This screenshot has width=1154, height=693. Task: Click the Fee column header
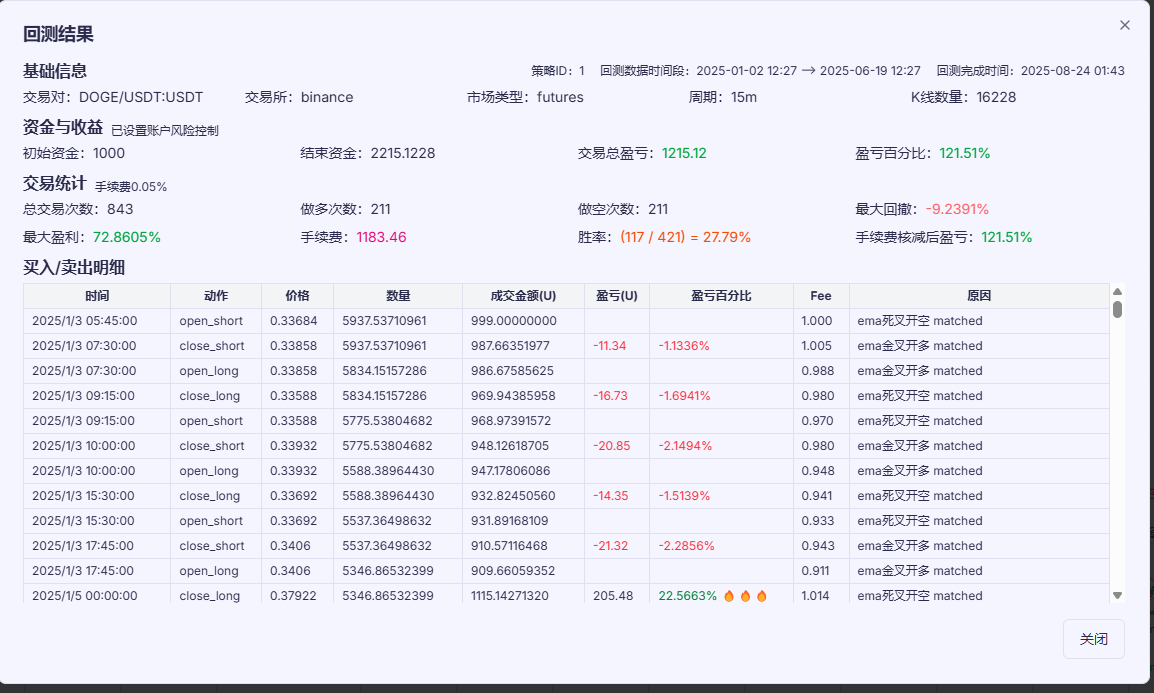821,296
